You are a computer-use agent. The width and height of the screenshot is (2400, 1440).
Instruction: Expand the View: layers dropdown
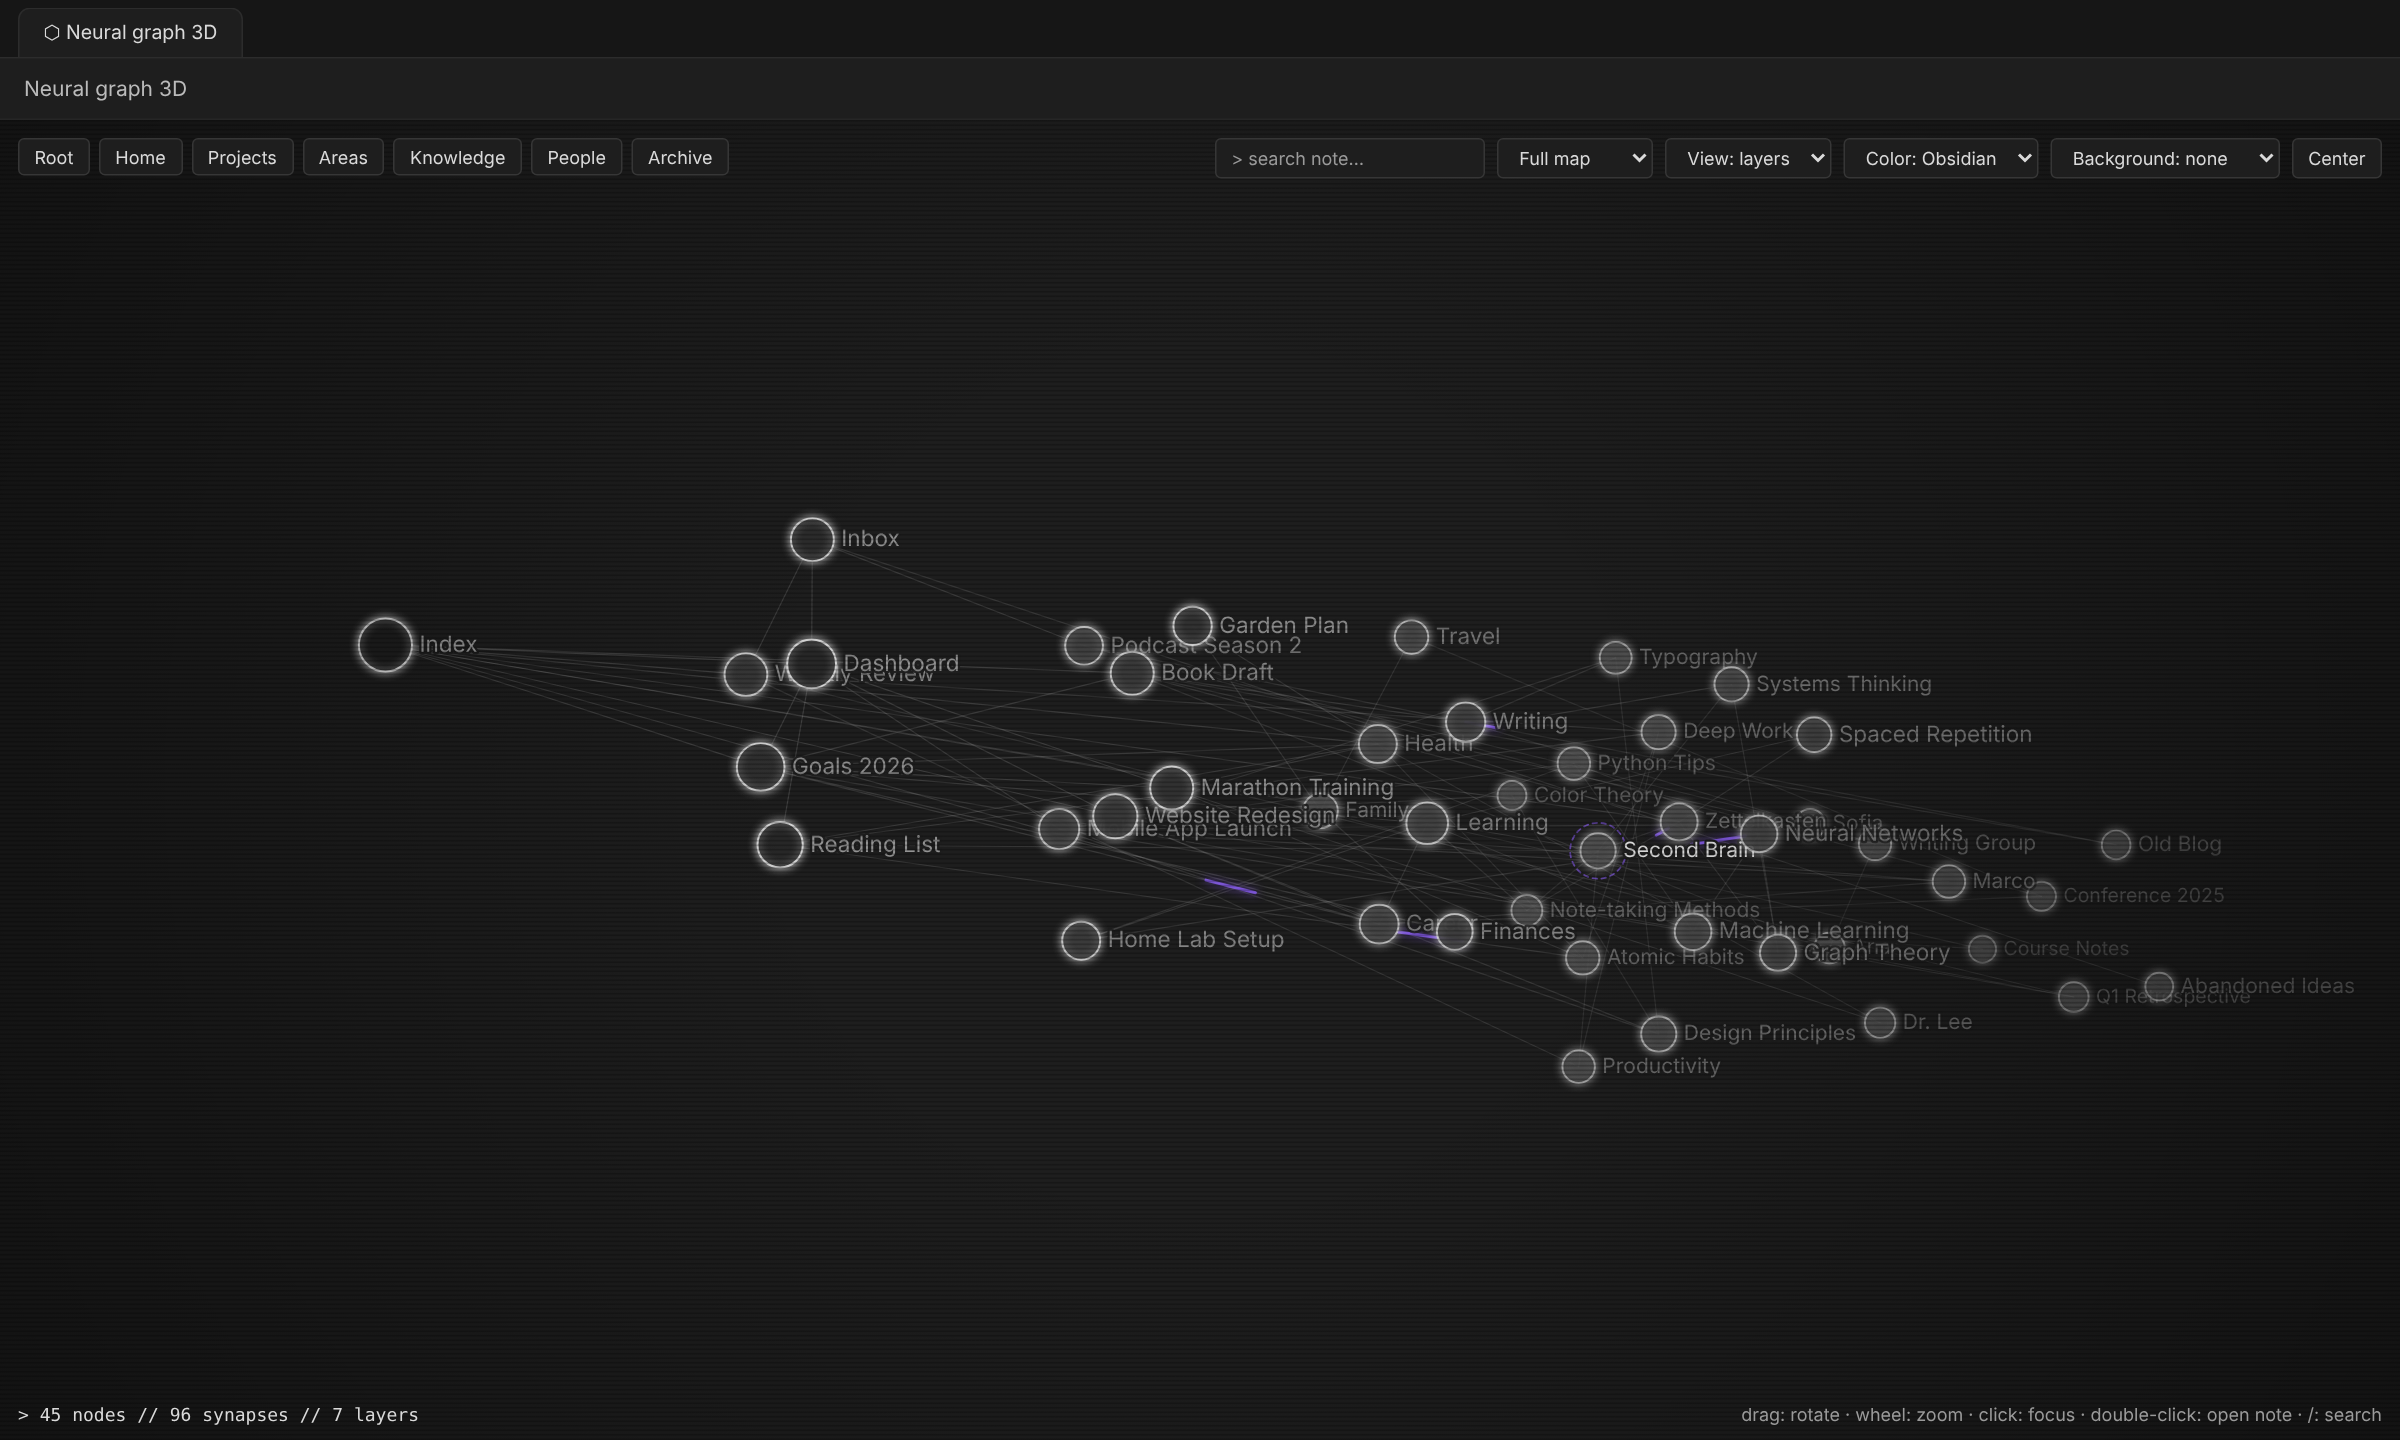[x=1748, y=158]
